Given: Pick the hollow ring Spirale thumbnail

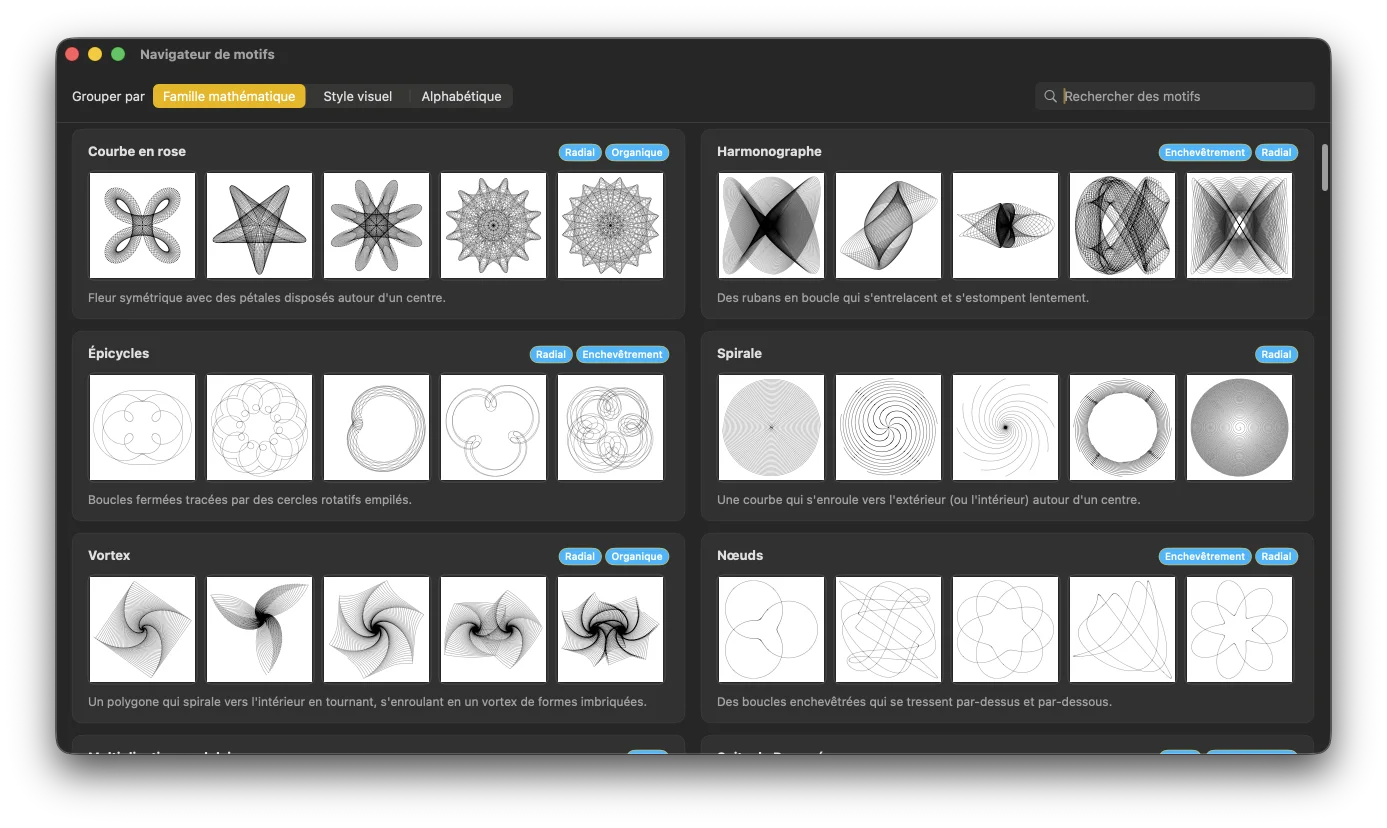Looking at the screenshot, I should (1122, 428).
